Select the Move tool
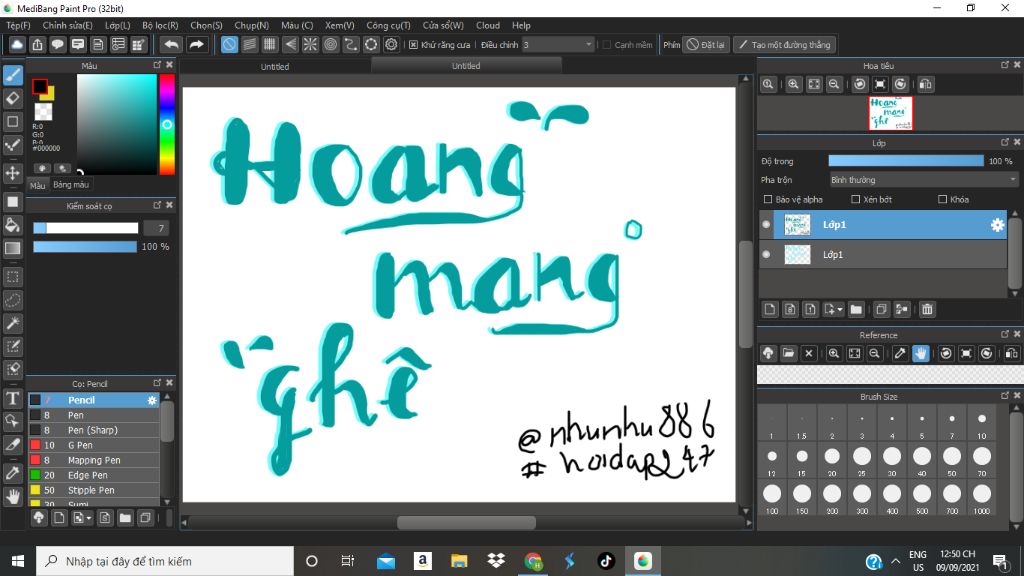The height and width of the screenshot is (576, 1024). pyautogui.click(x=12, y=173)
